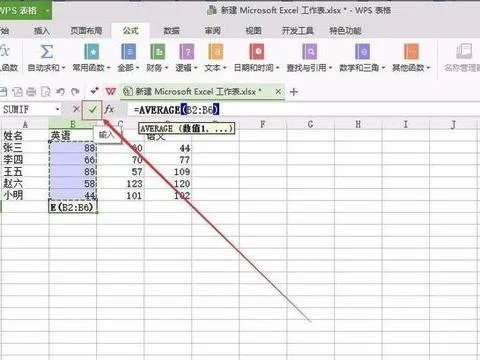Viewport: 480px width, 360px height.
Task: Click cell containing 赵六
Action: pos(25,184)
